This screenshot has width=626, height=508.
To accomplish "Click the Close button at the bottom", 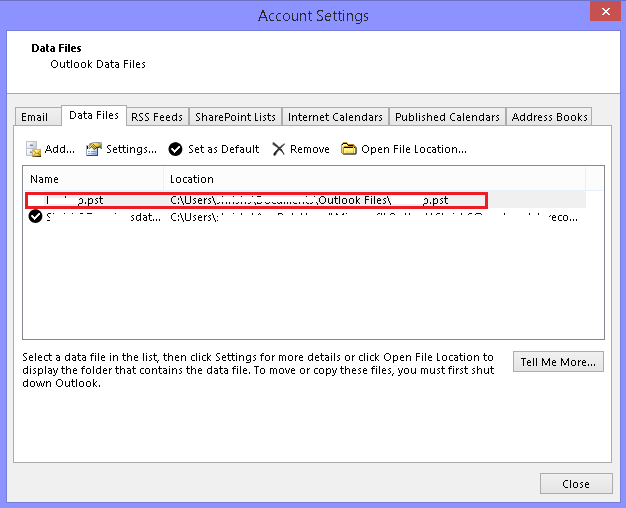I will [576, 484].
